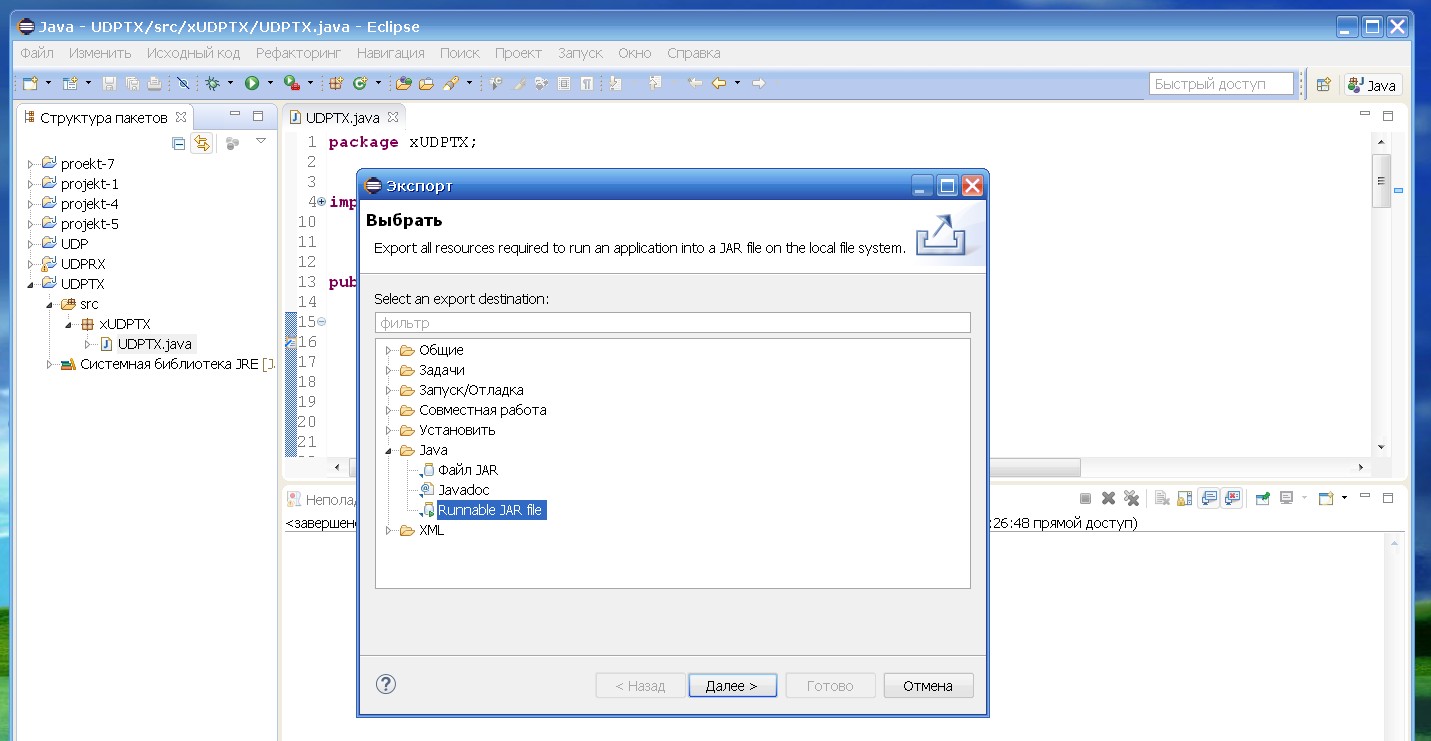
Task: Click the help question mark in Export dialog
Action: coord(386,685)
